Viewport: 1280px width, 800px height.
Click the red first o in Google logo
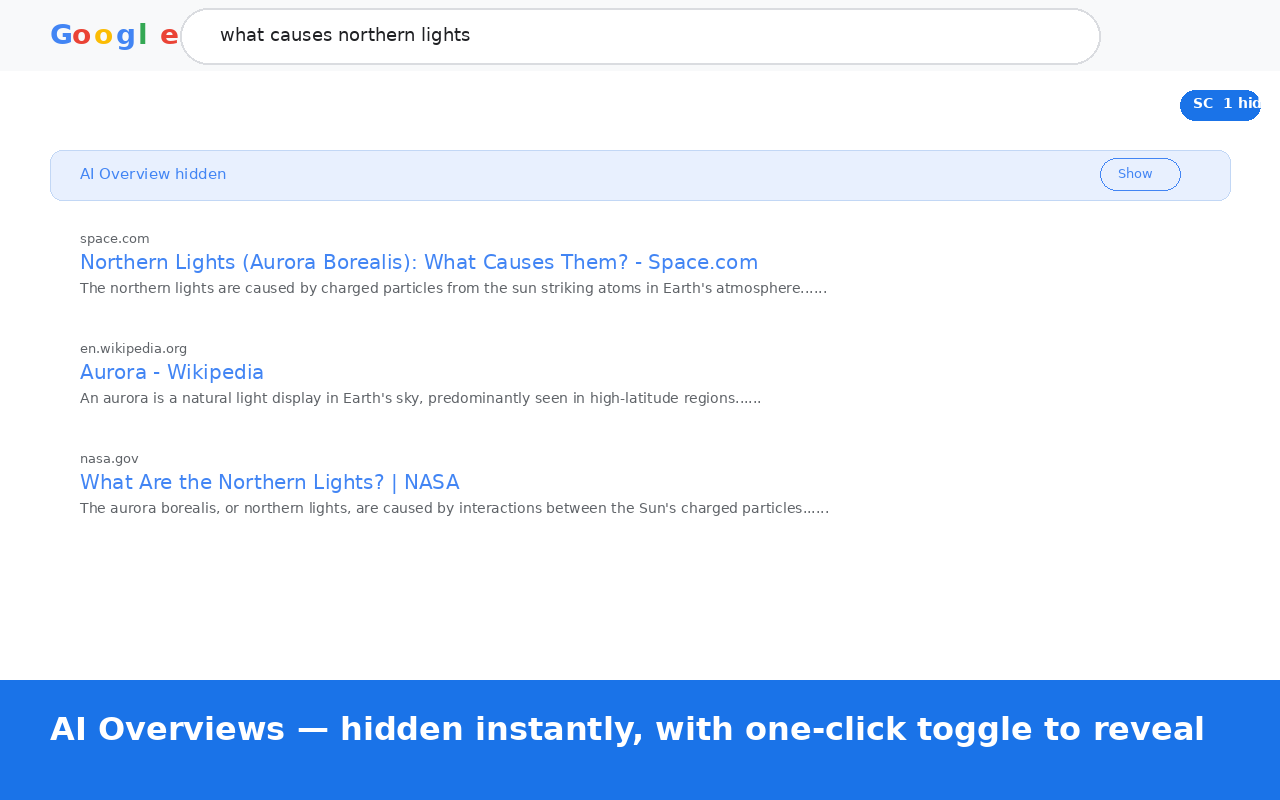tap(82, 35)
